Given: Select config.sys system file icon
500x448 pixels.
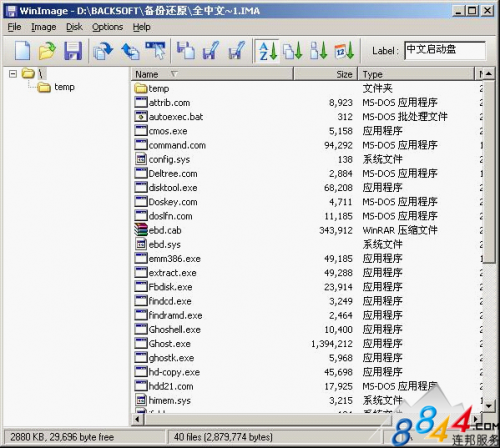Looking at the screenshot, I should (x=141, y=159).
